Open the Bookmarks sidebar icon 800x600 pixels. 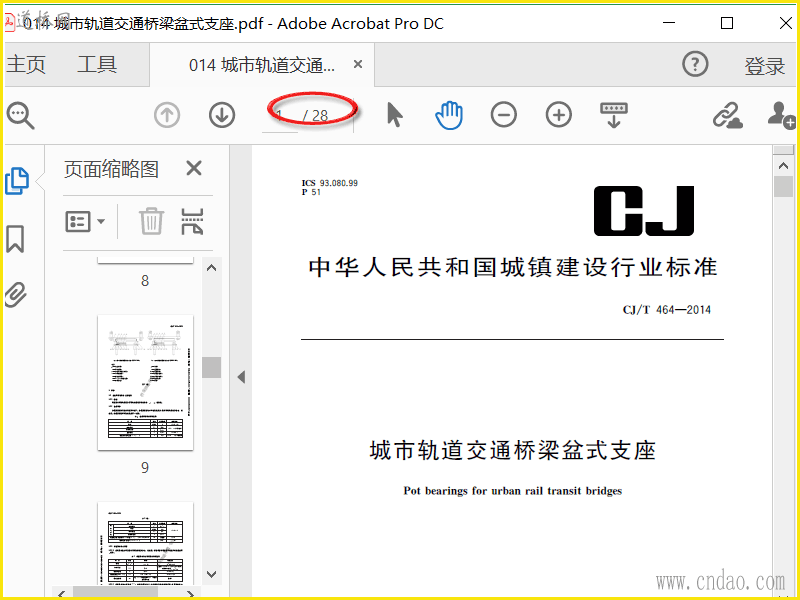[15, 239]
